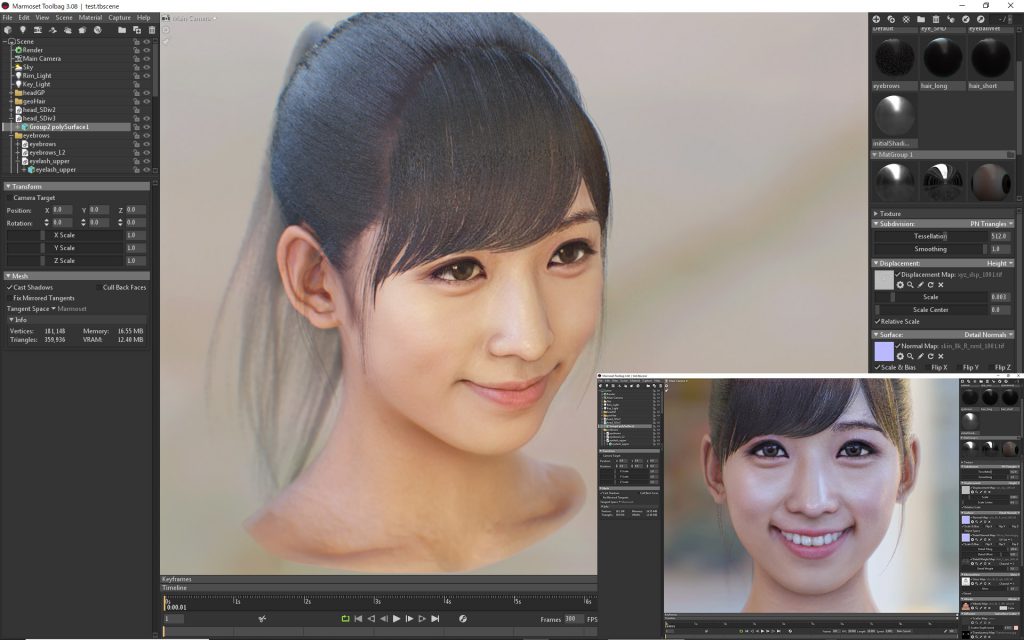Jump to the last frame of the timeline
1024x640 pixels.
[x=436, y=619]
